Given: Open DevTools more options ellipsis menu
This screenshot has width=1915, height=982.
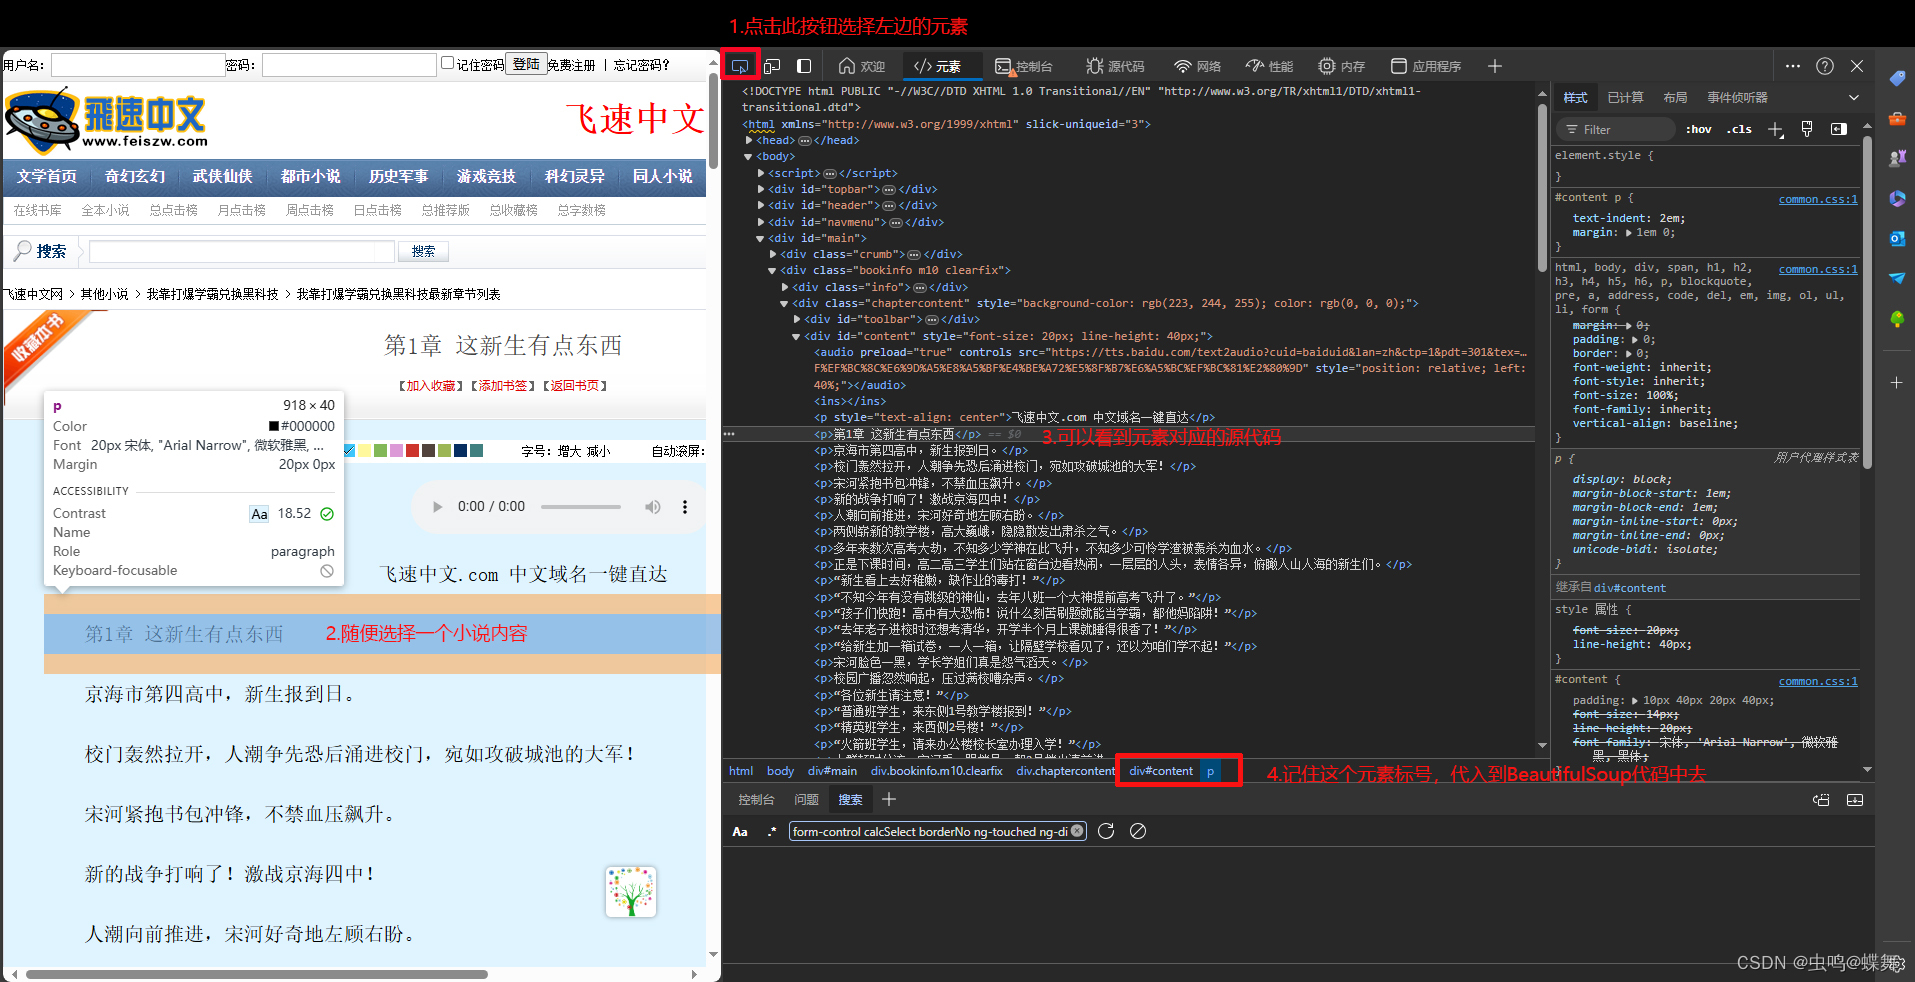Looking at the screenshot, I should click(x=1793, y=66).
